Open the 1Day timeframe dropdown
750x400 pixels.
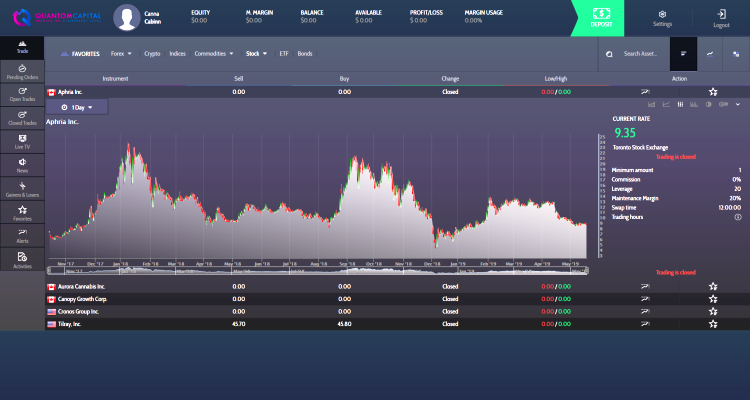click(x=77, y=107)
